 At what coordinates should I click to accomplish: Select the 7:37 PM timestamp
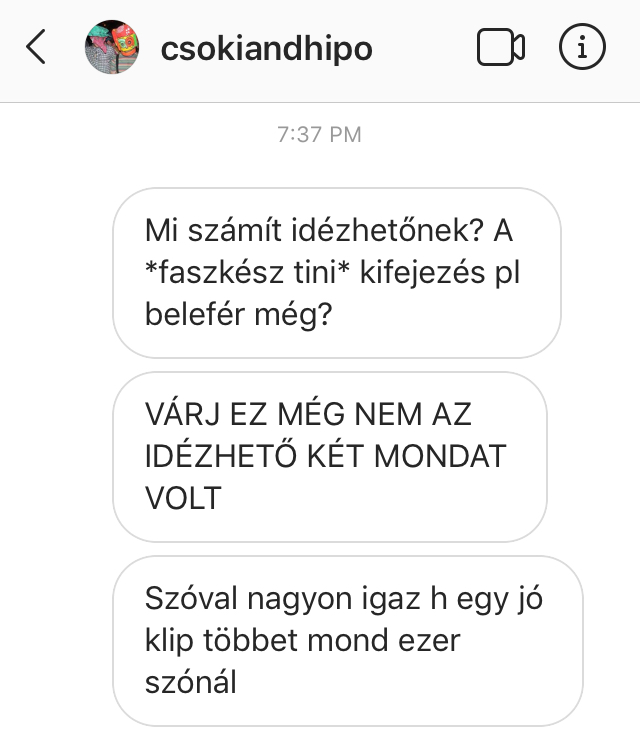point(319,135)
